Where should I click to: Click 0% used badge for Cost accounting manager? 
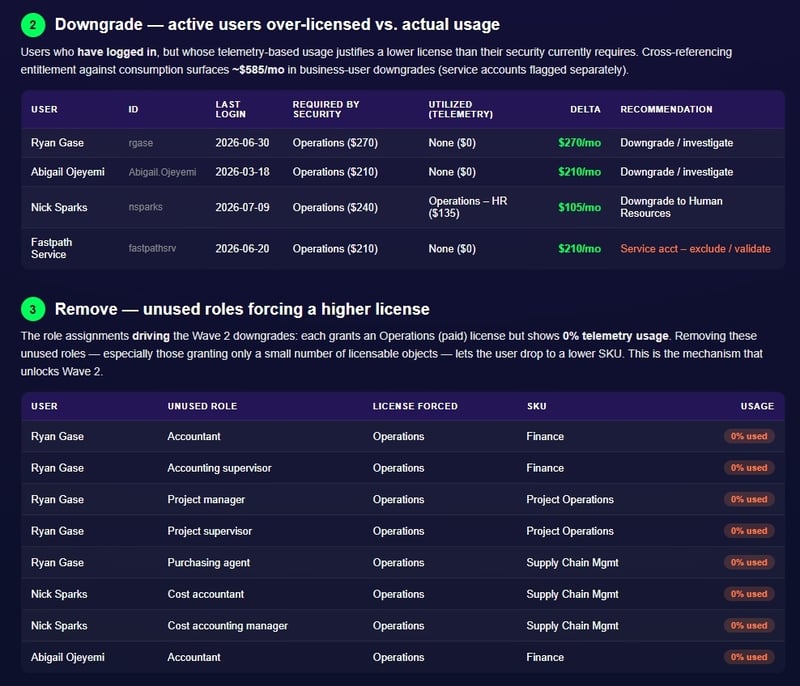pos(749,626)
